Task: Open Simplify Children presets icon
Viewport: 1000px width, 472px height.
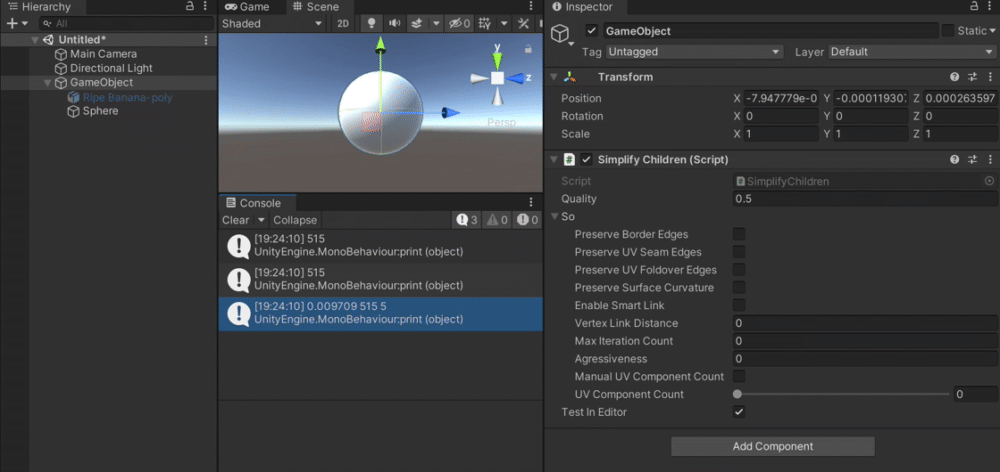Action: 973,159
